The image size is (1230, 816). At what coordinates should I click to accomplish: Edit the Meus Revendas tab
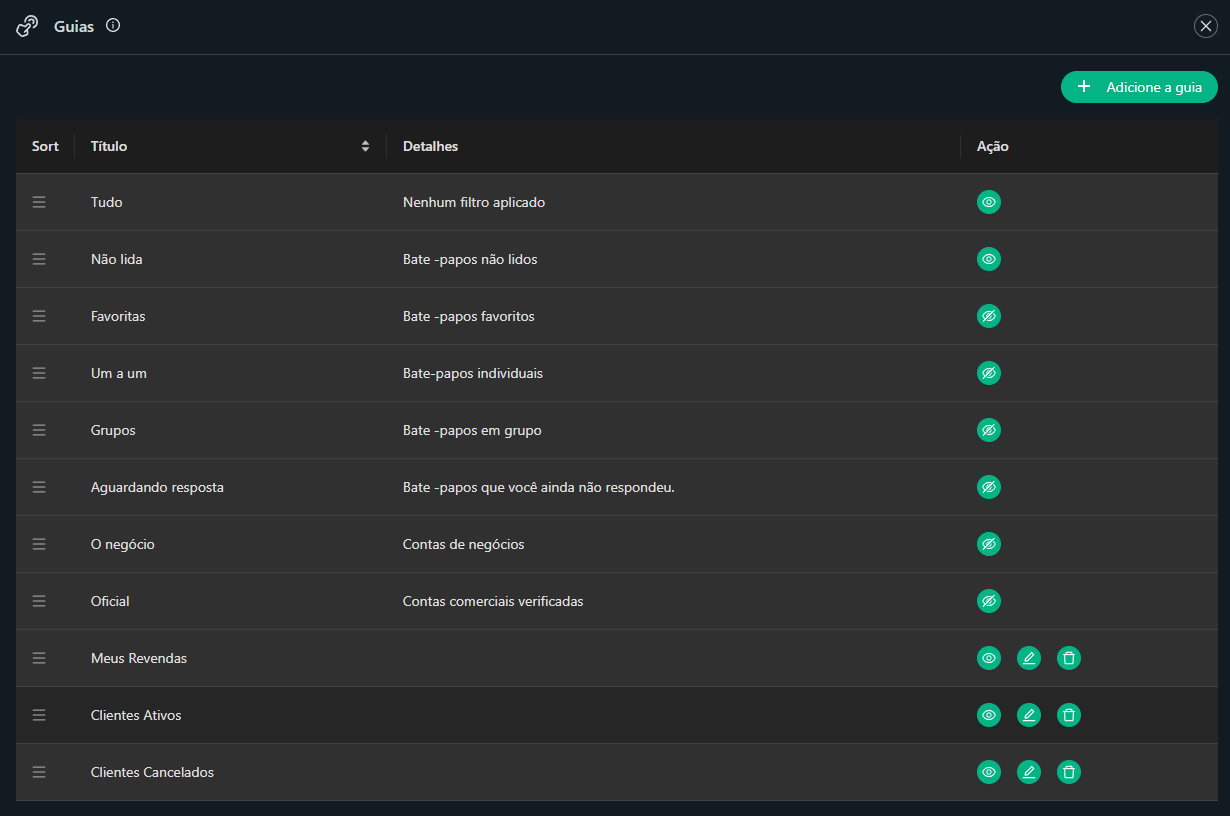(x=1029, y=658)
